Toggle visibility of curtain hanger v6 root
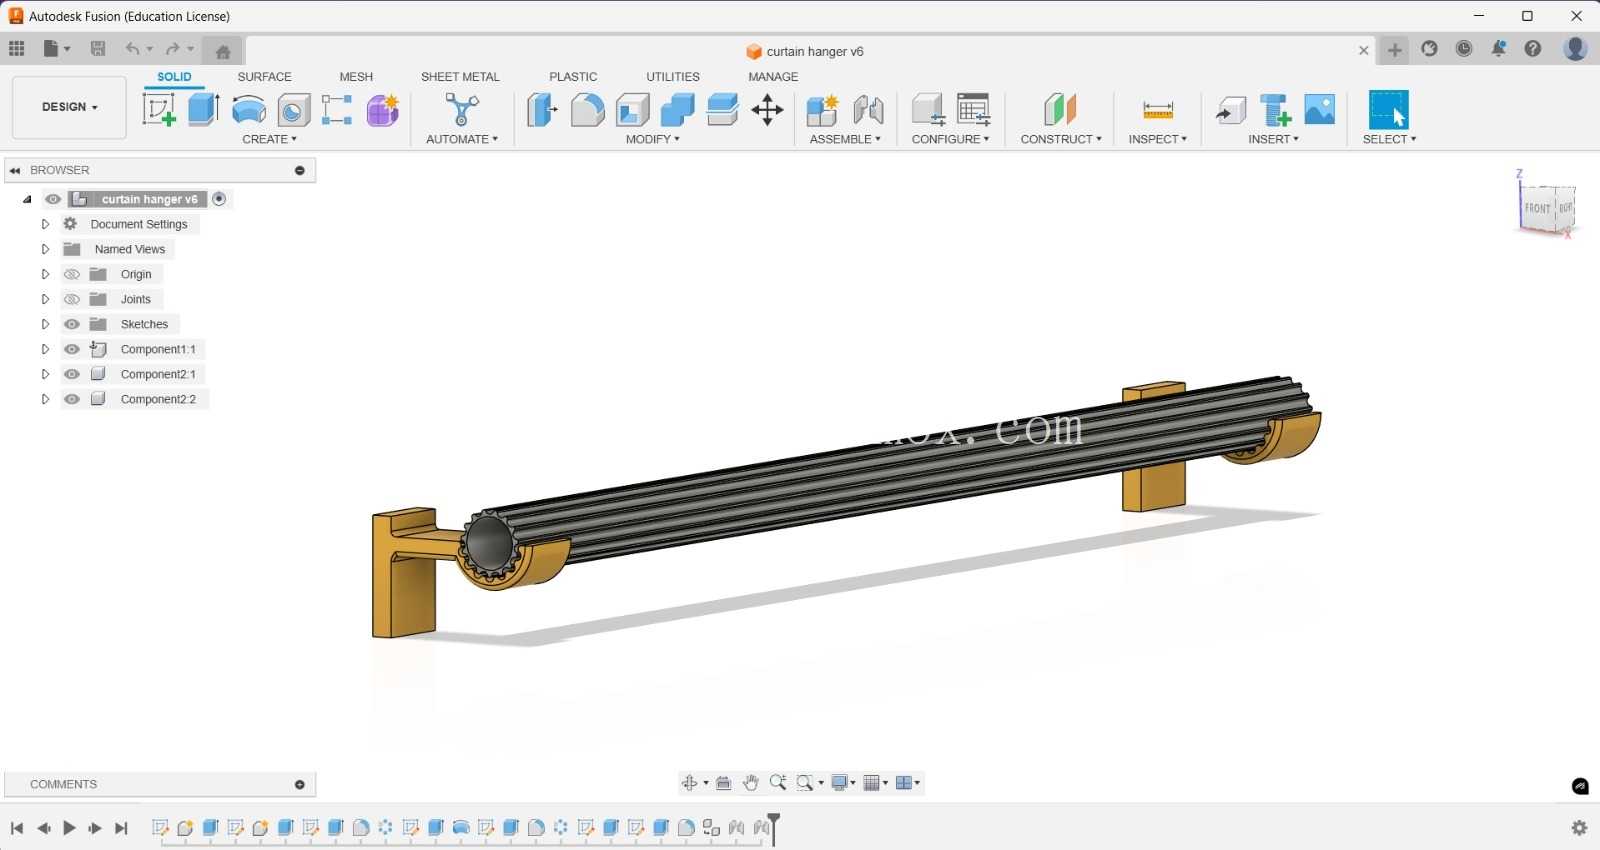 (x=53, y=199)
